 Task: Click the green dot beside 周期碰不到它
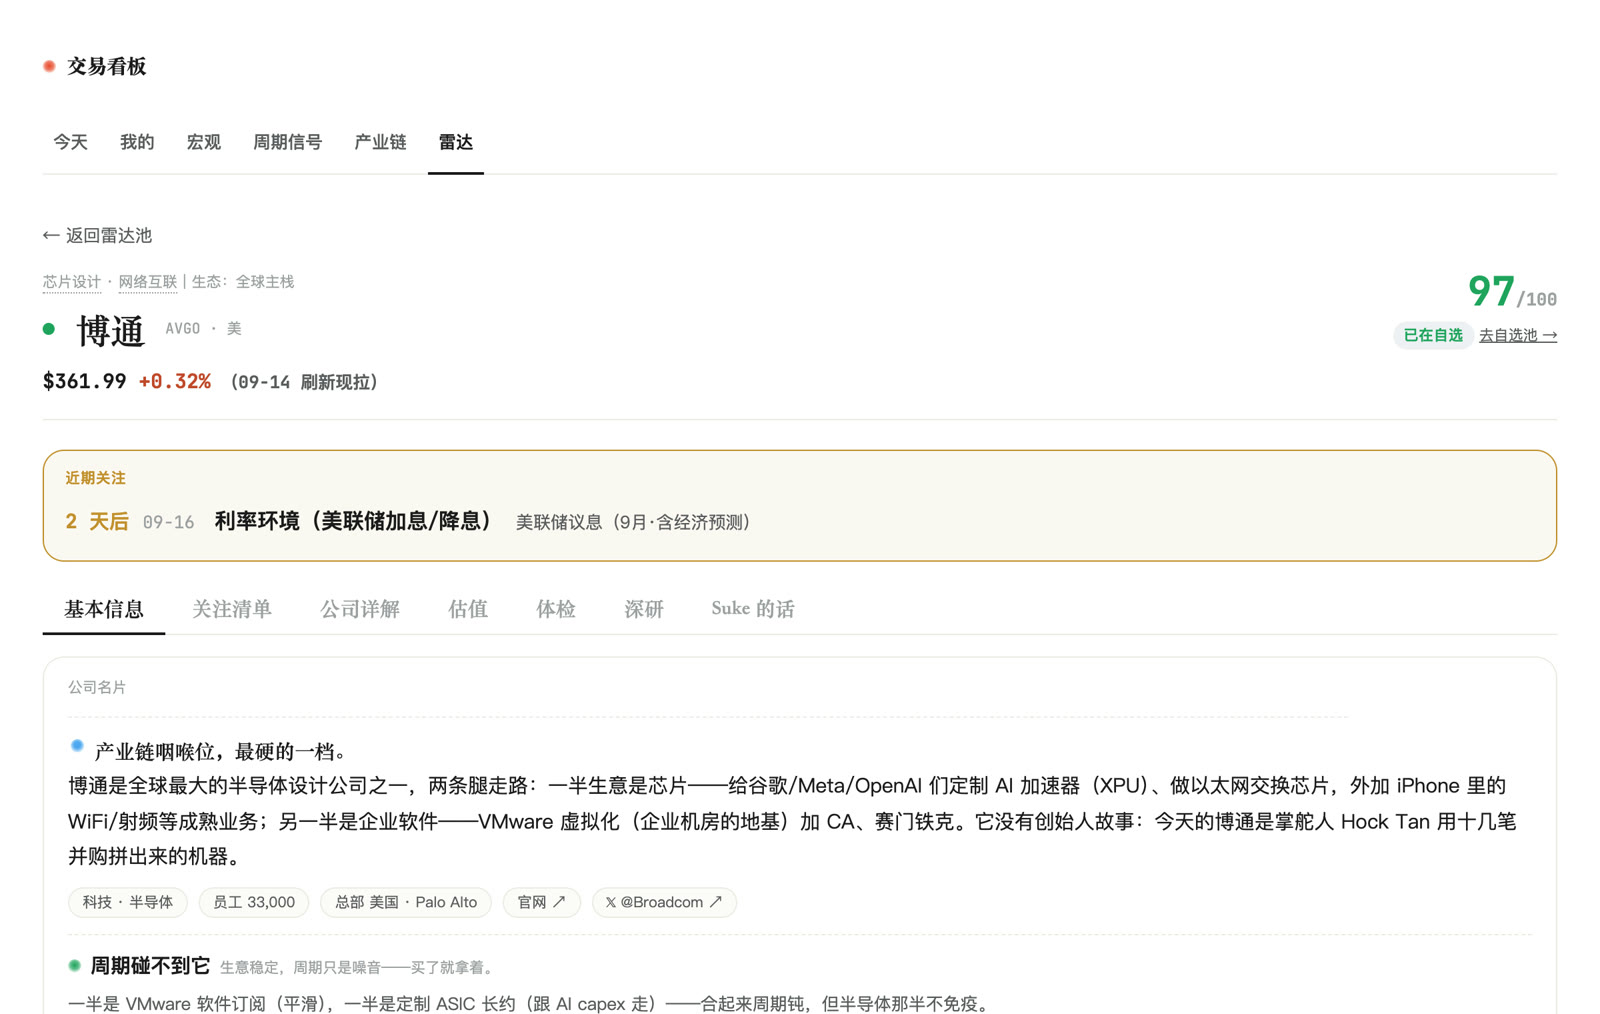tap(74, 966)
